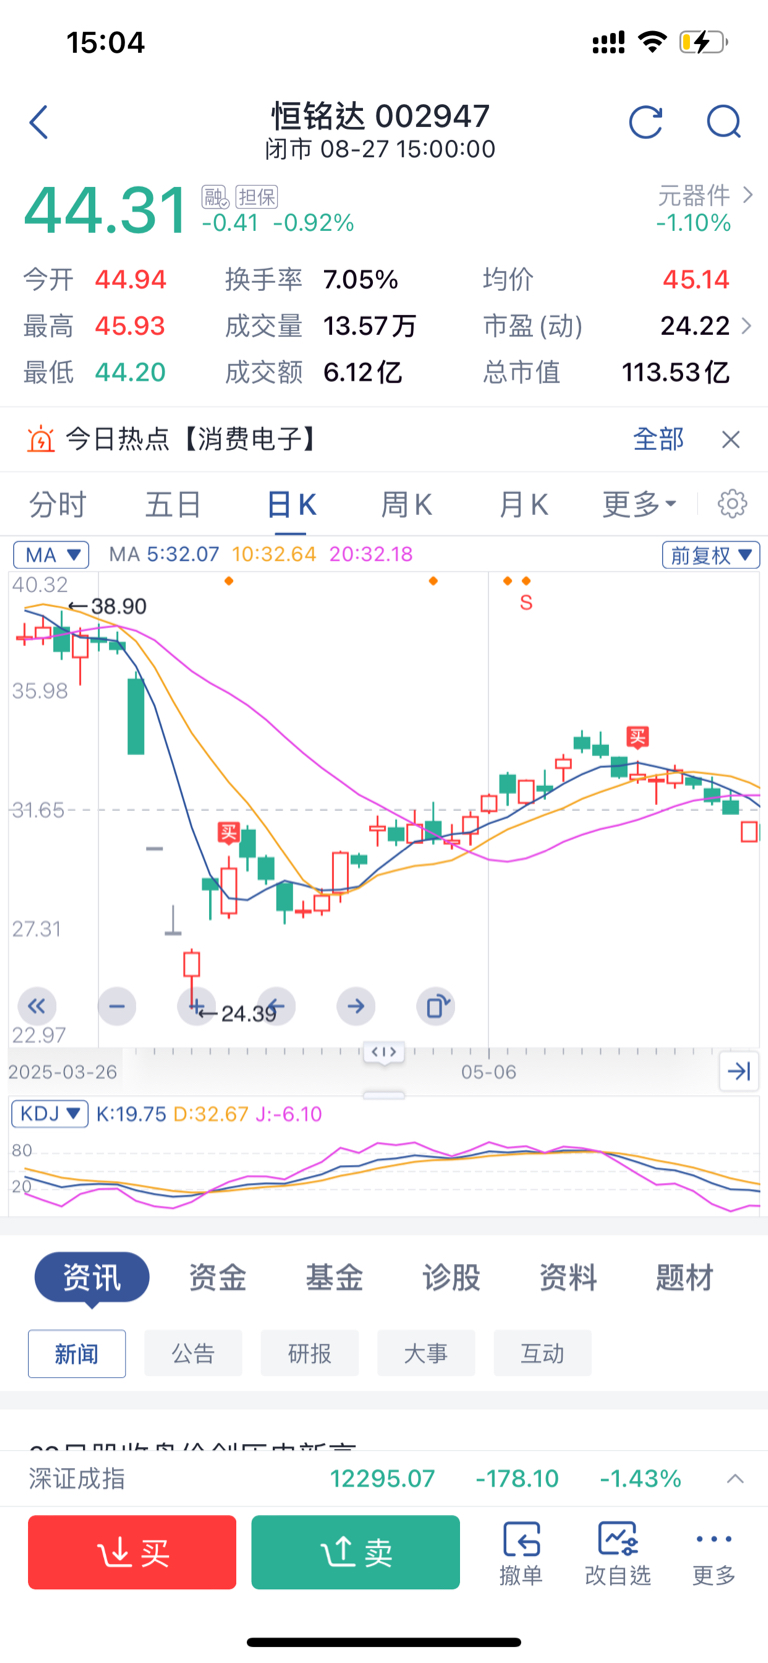Select the 公告 announcements filter
The height and width of the screenshot is (1663, 768).
click(193, 1354)
